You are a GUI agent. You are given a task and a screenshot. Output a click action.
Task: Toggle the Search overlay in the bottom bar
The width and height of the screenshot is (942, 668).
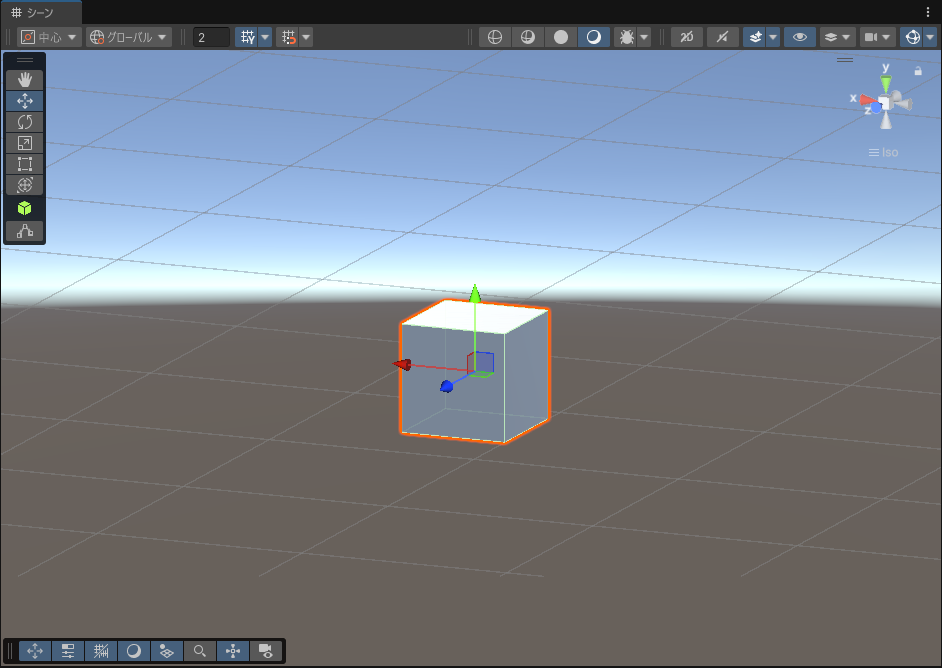click(x=200, y=651)
